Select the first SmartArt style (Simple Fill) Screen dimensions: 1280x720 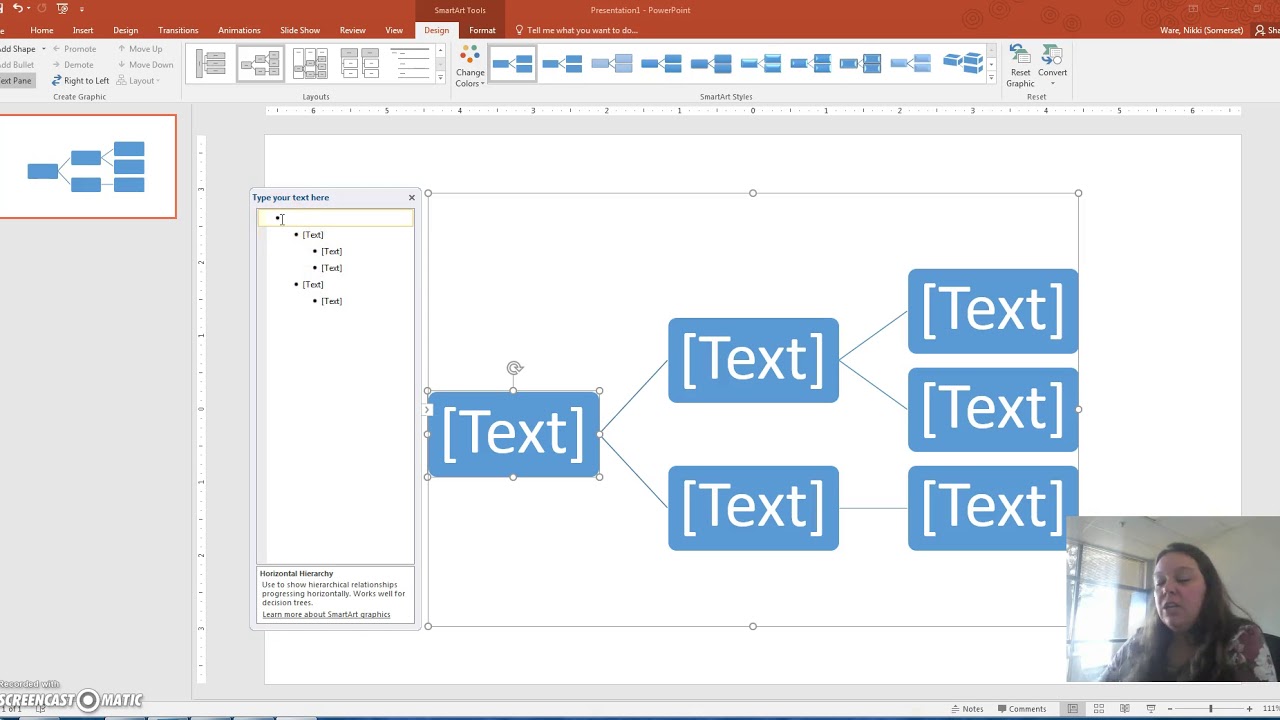point(512,64)
